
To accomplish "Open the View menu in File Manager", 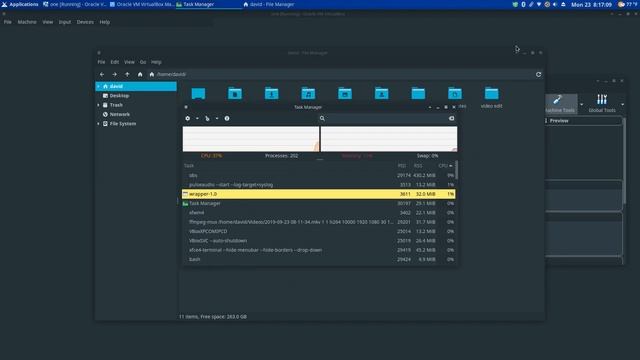I will 129,62.
